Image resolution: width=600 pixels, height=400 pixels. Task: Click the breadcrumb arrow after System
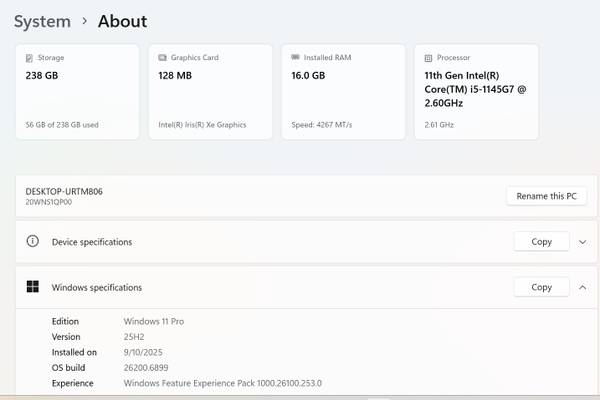point(85,21)
